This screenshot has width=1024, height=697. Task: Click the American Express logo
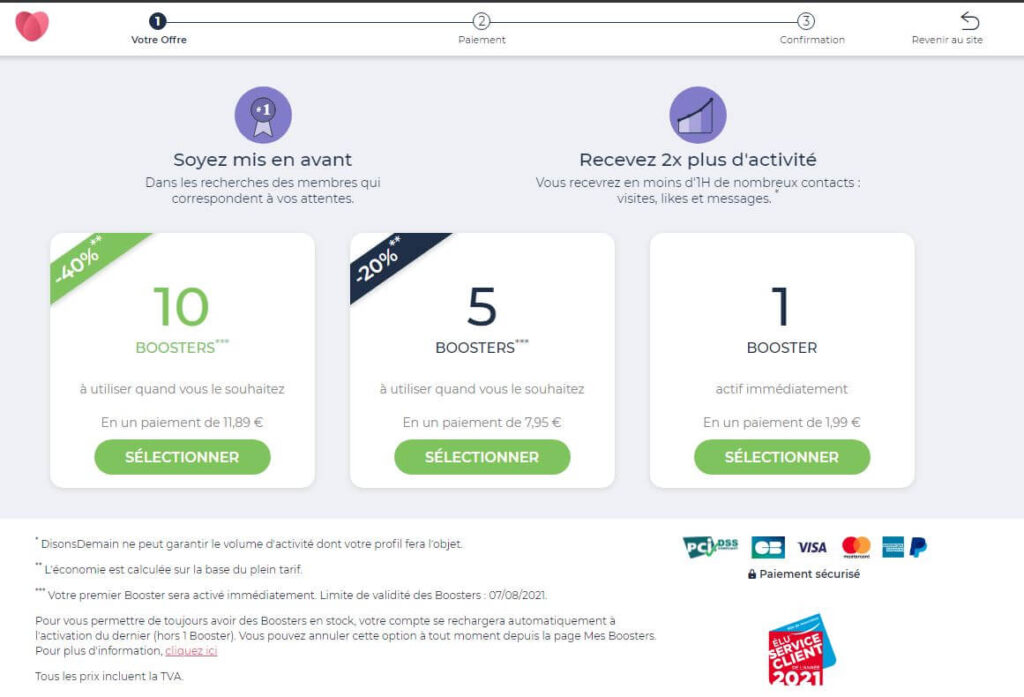tap(893, 547)
